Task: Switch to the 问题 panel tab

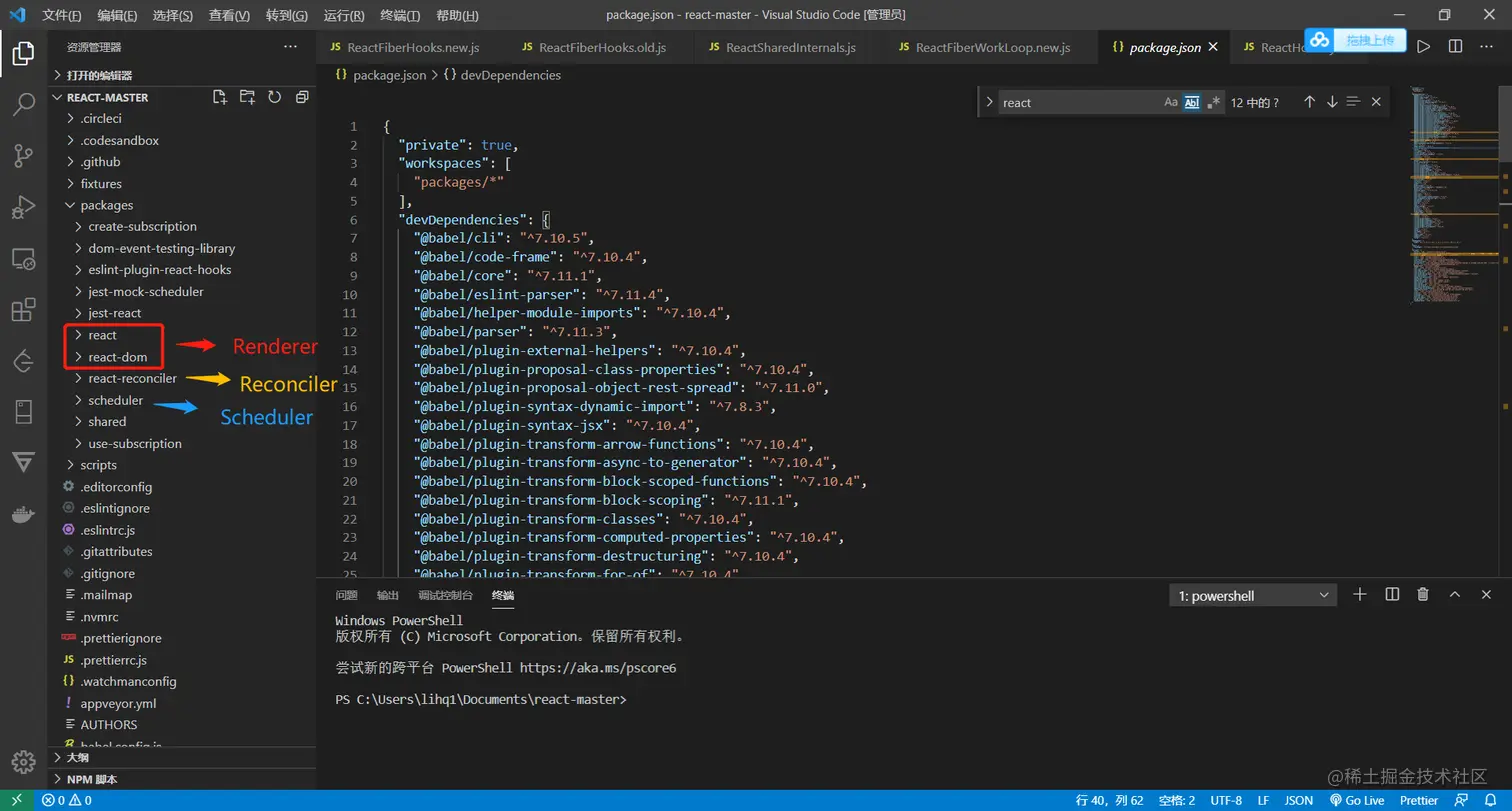Action: 346,595
